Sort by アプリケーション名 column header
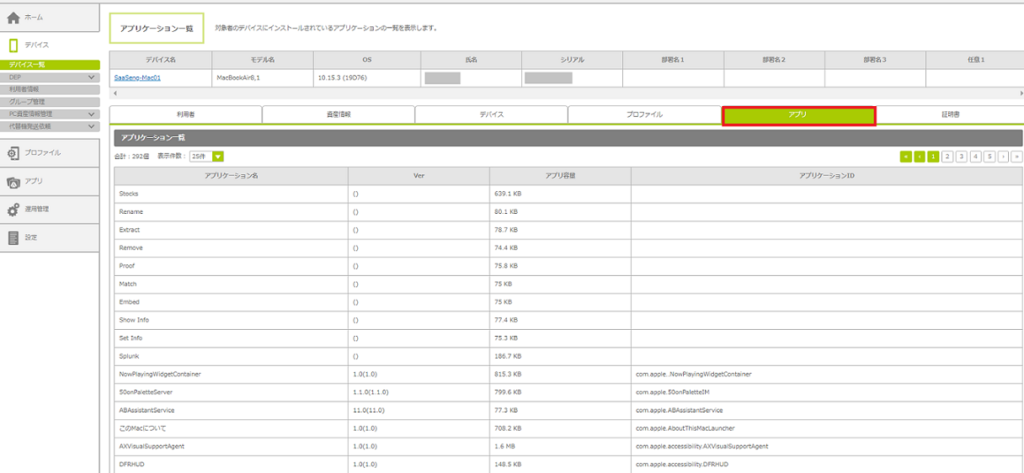 point(231,175)
